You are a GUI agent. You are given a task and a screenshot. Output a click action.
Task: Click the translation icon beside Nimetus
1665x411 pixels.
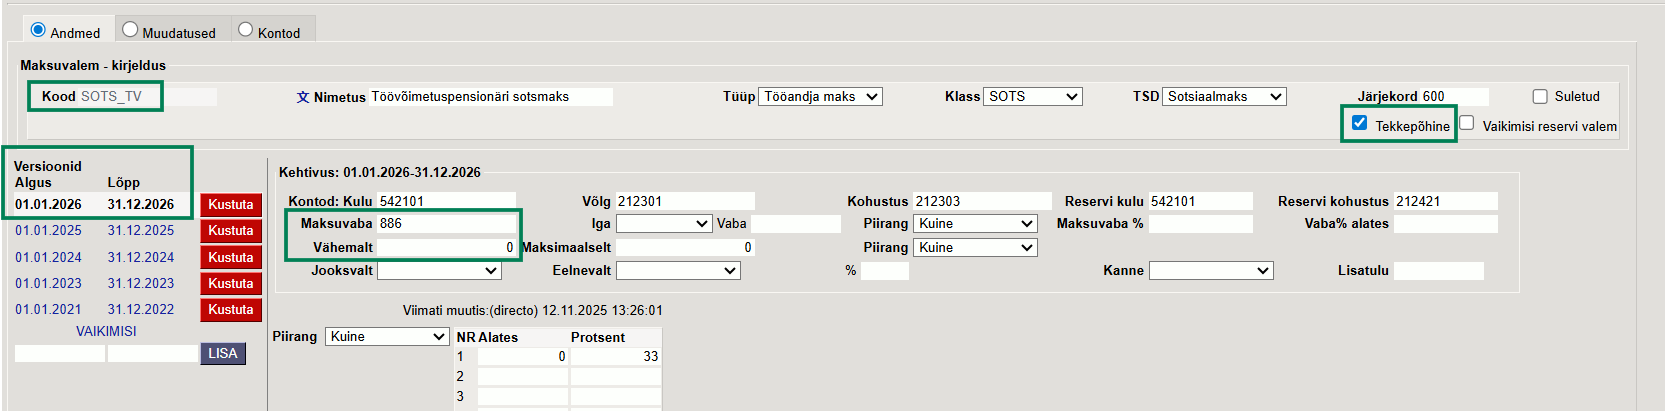pos(303,97)
